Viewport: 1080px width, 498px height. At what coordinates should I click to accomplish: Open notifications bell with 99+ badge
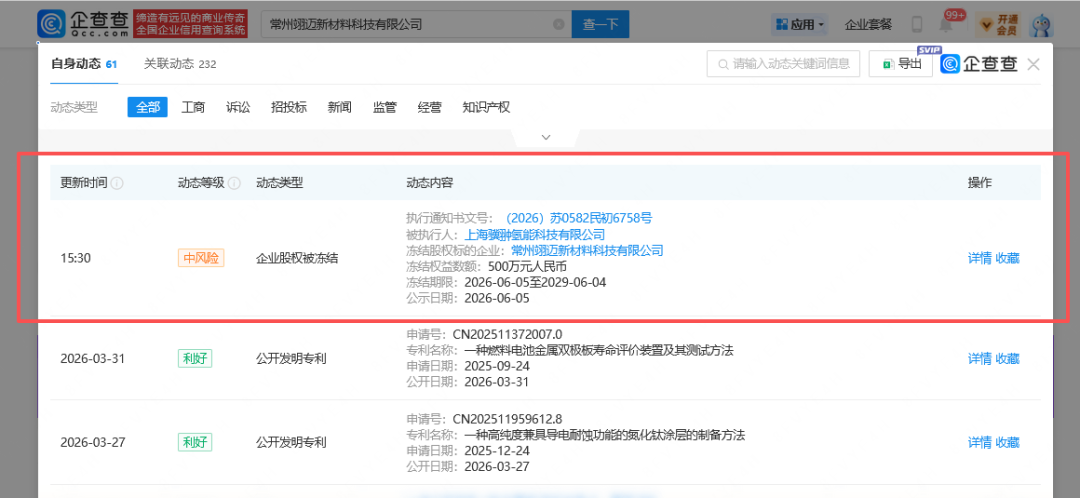[947, 23]
